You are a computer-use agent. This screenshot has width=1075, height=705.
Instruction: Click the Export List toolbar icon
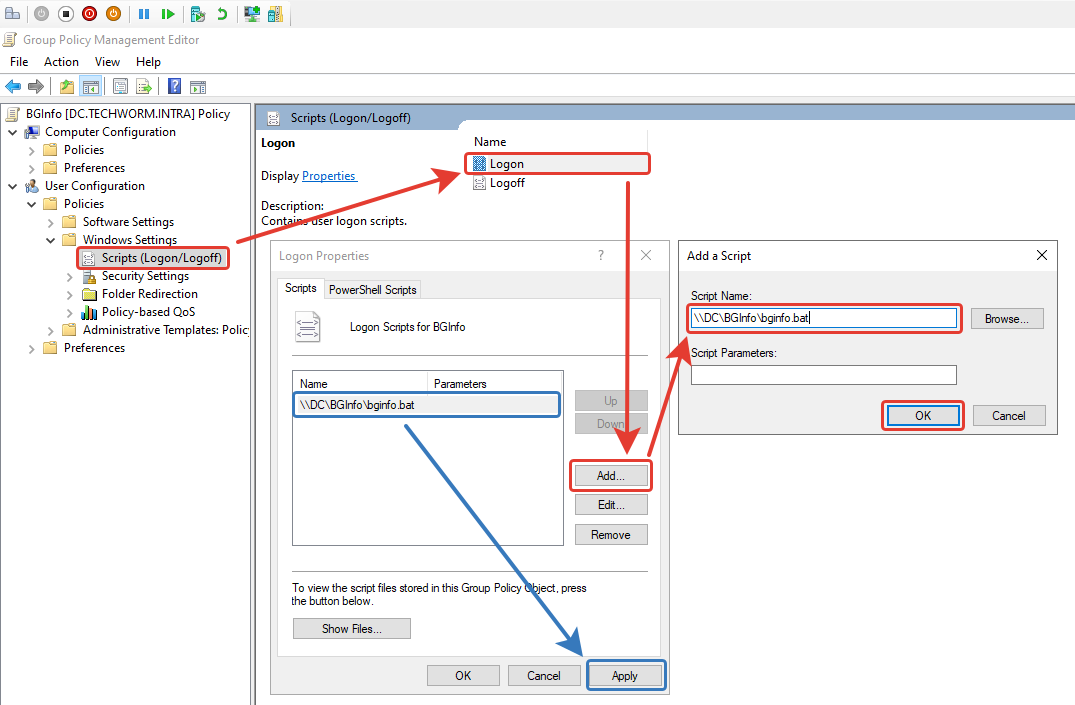coord(144,87)
